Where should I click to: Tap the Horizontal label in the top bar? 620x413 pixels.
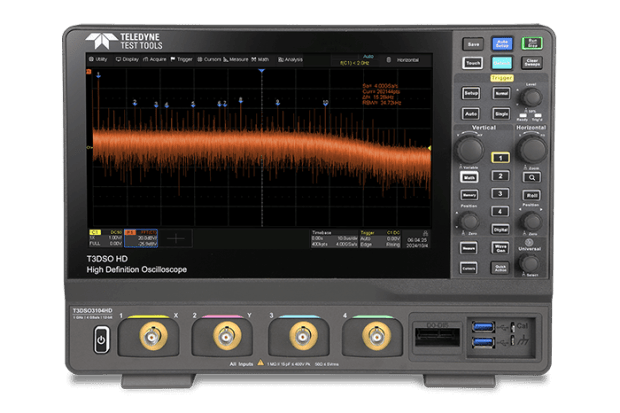pos(408,60)
